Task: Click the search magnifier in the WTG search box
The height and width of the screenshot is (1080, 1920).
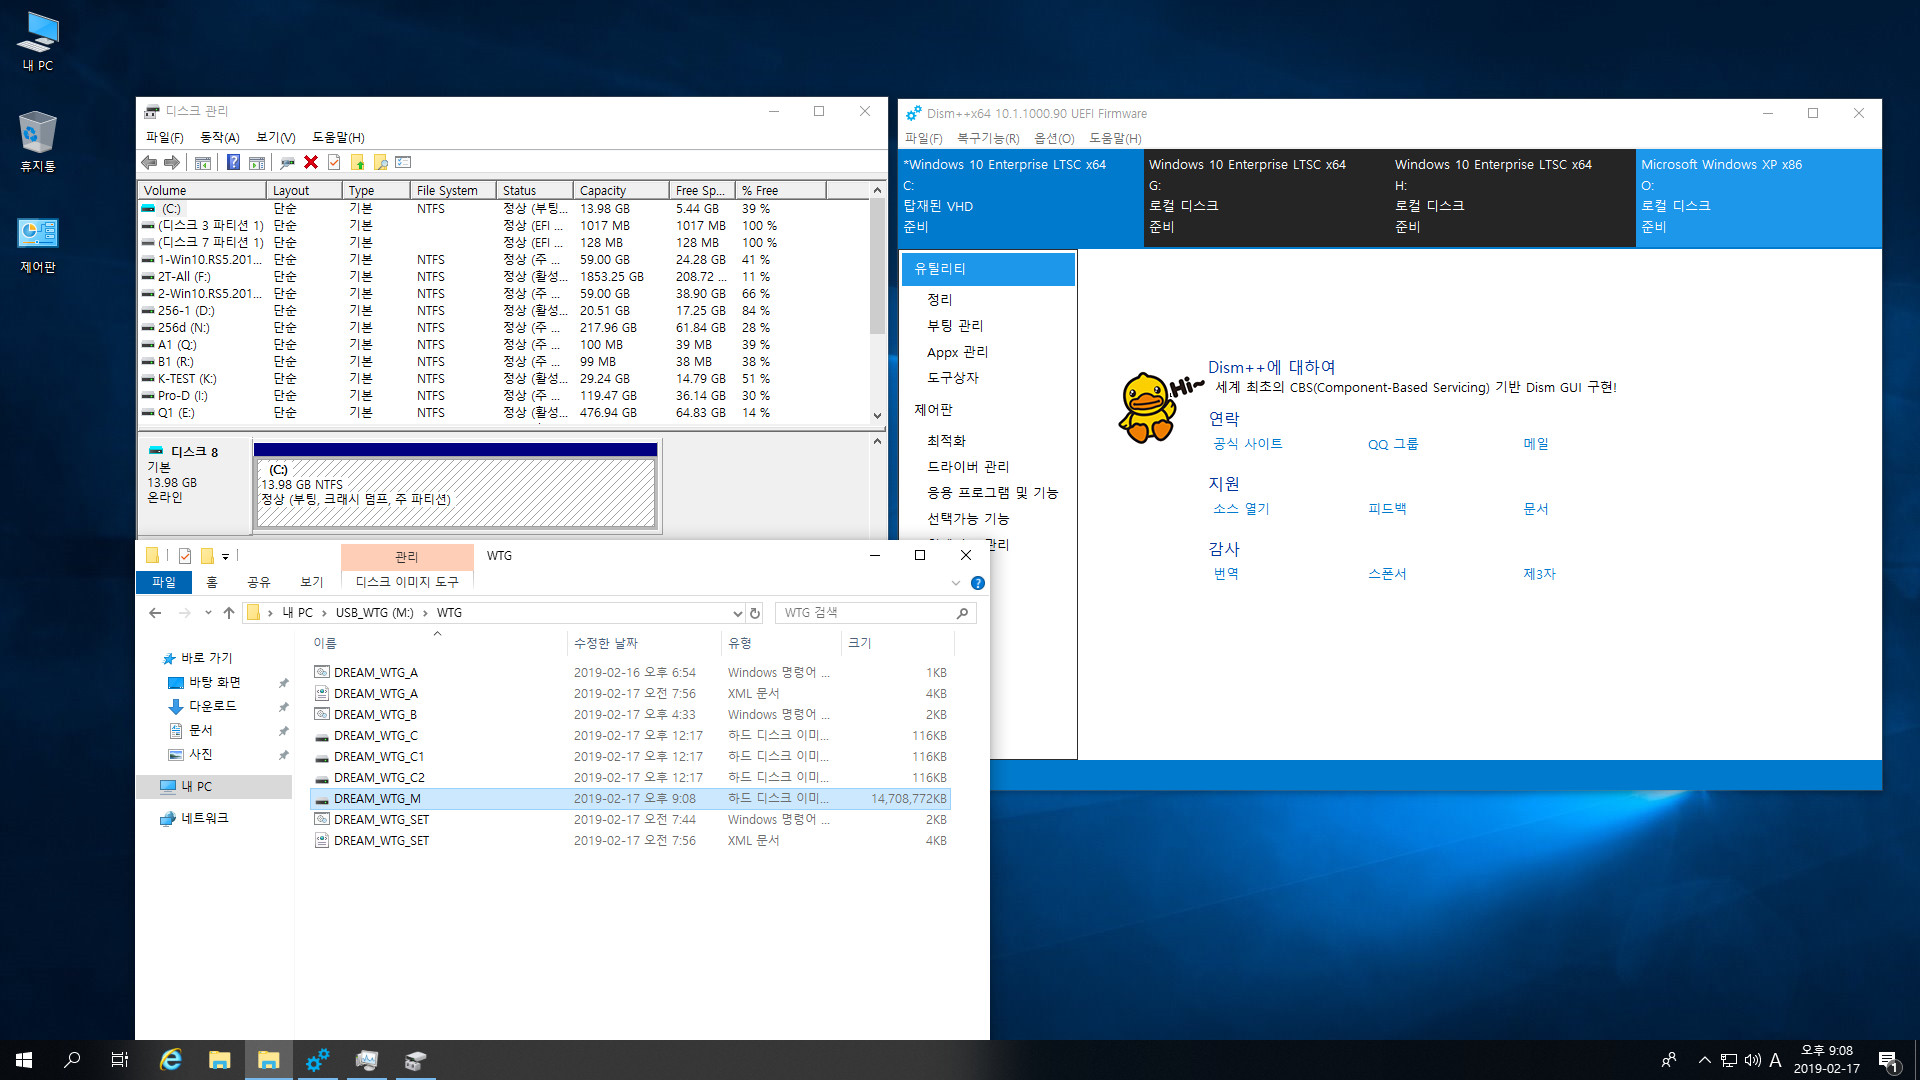Action: [x=962, y=613]
